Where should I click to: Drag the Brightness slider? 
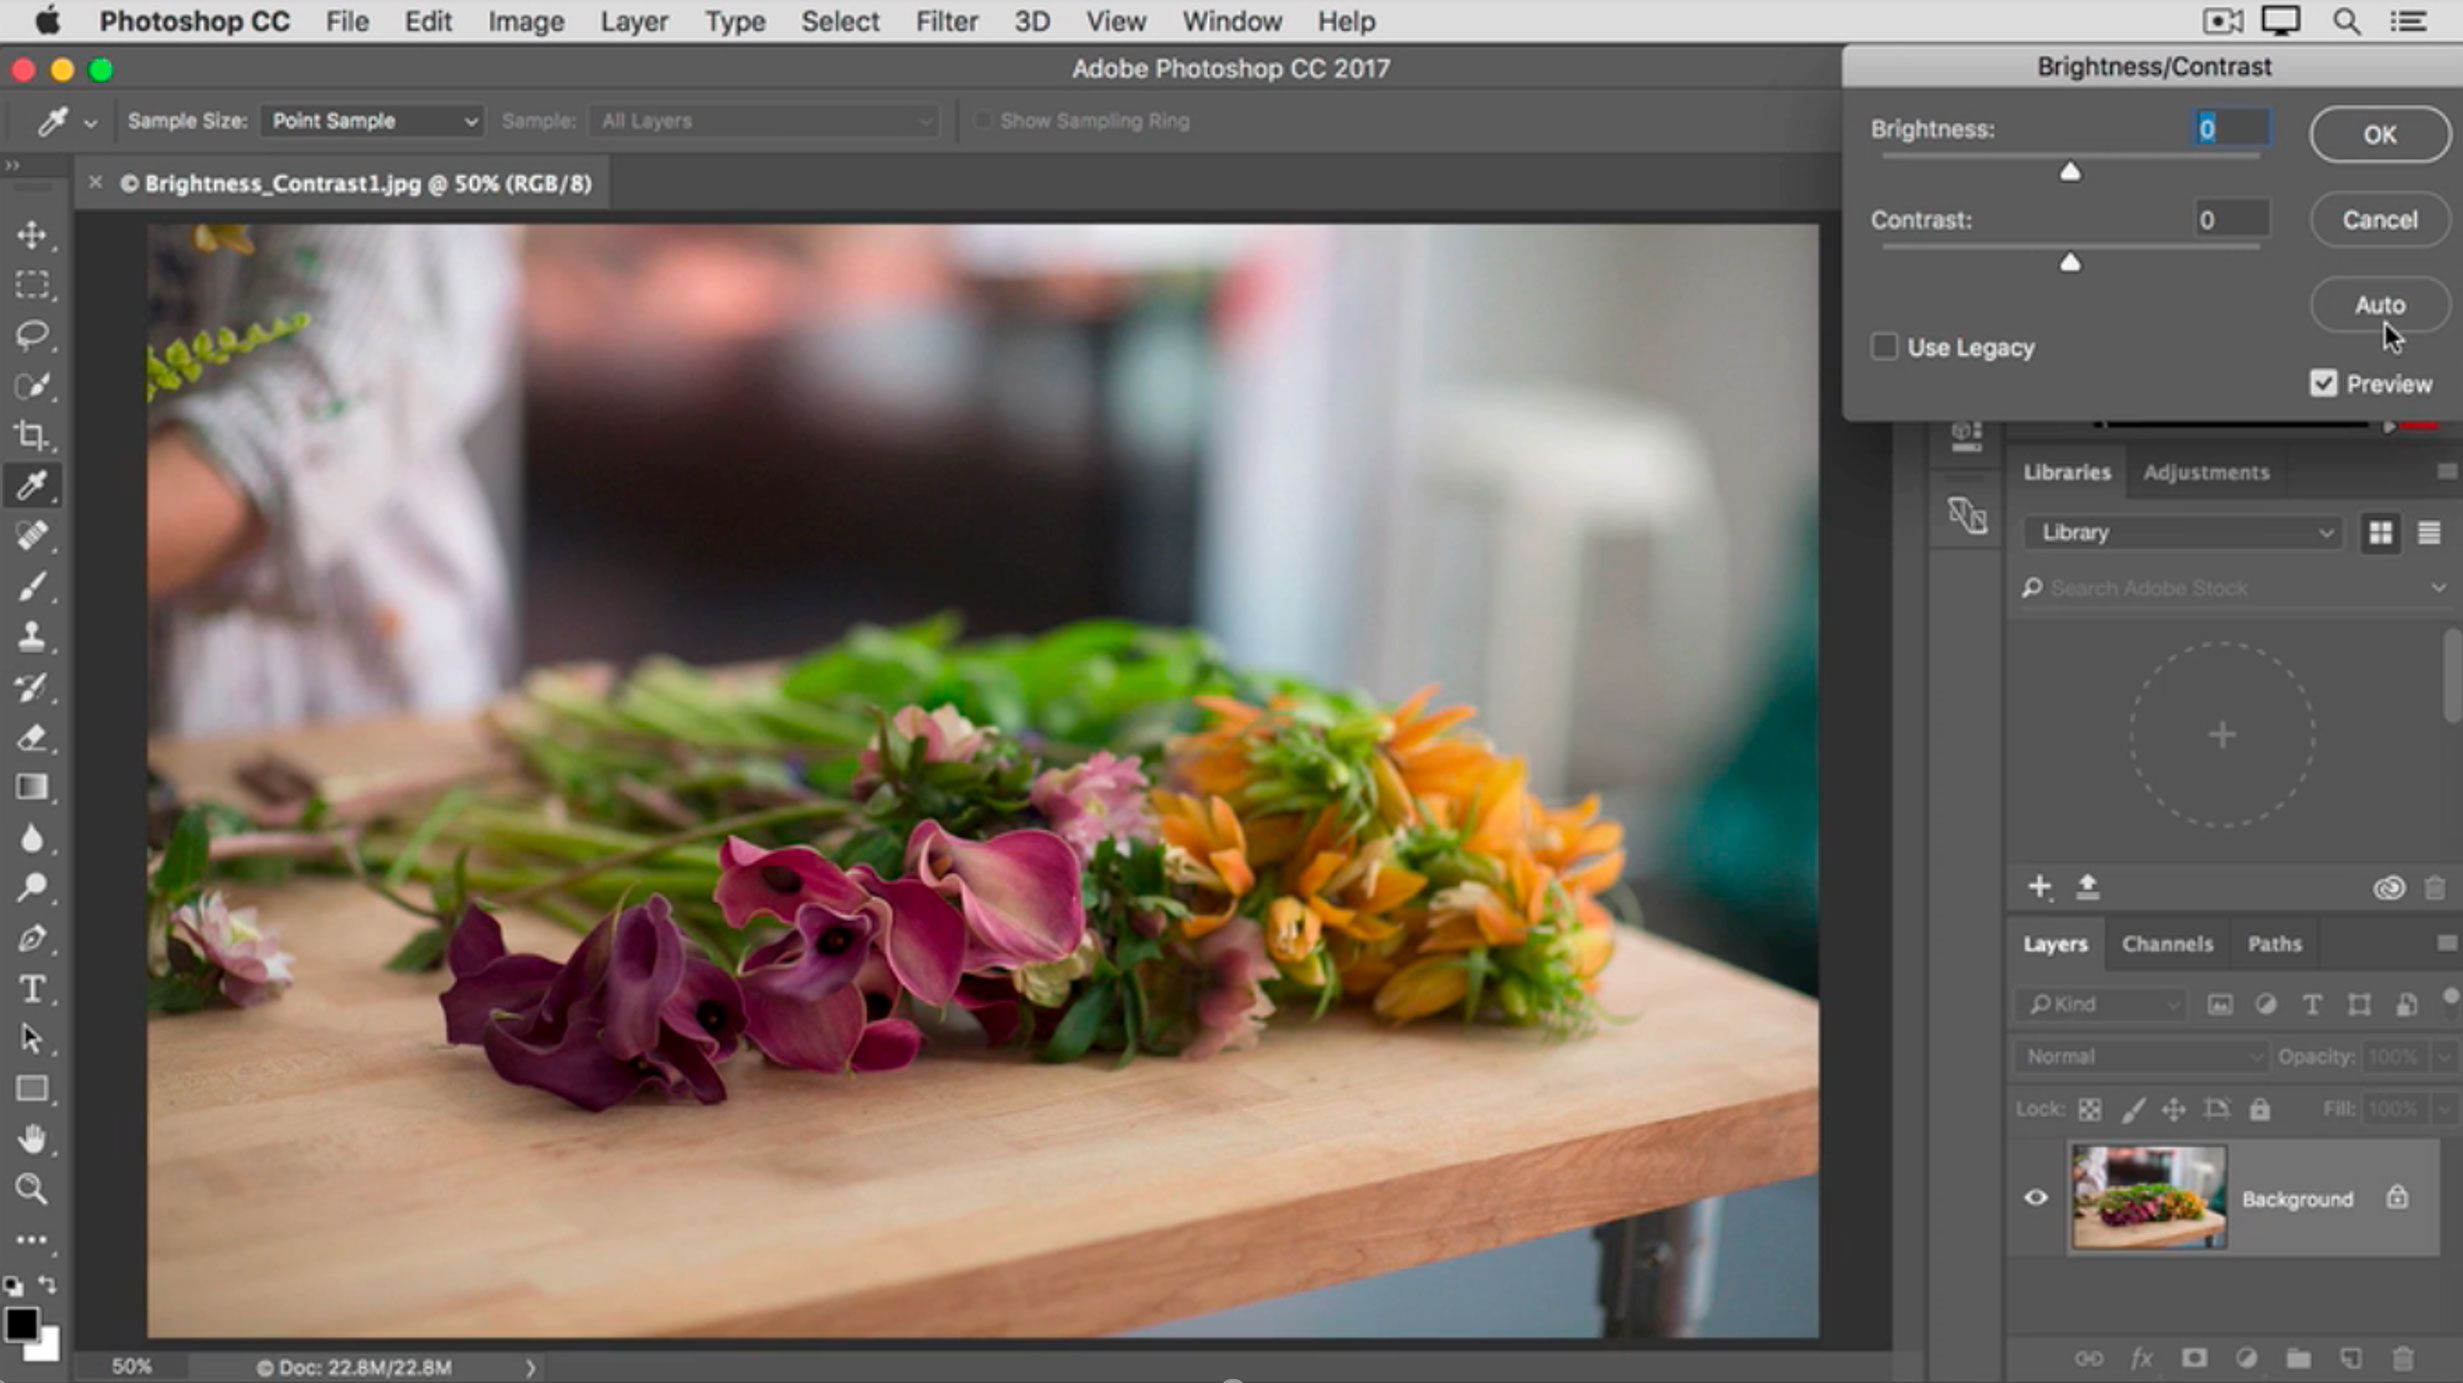click(2071, 169)
